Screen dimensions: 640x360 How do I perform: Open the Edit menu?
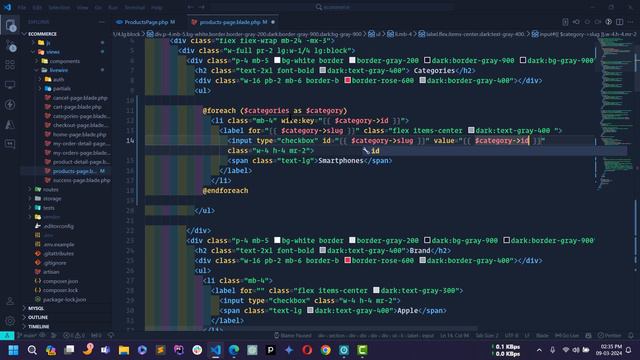37,7
